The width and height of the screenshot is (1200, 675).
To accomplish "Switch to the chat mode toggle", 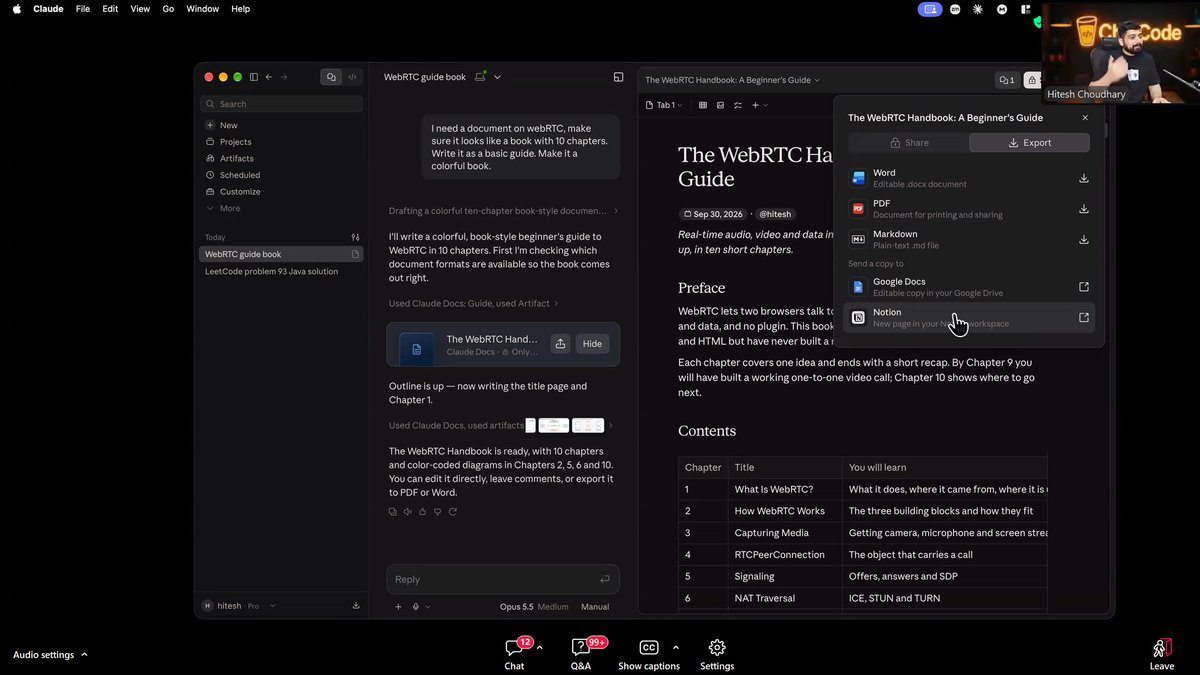I will tap(331, 77).
